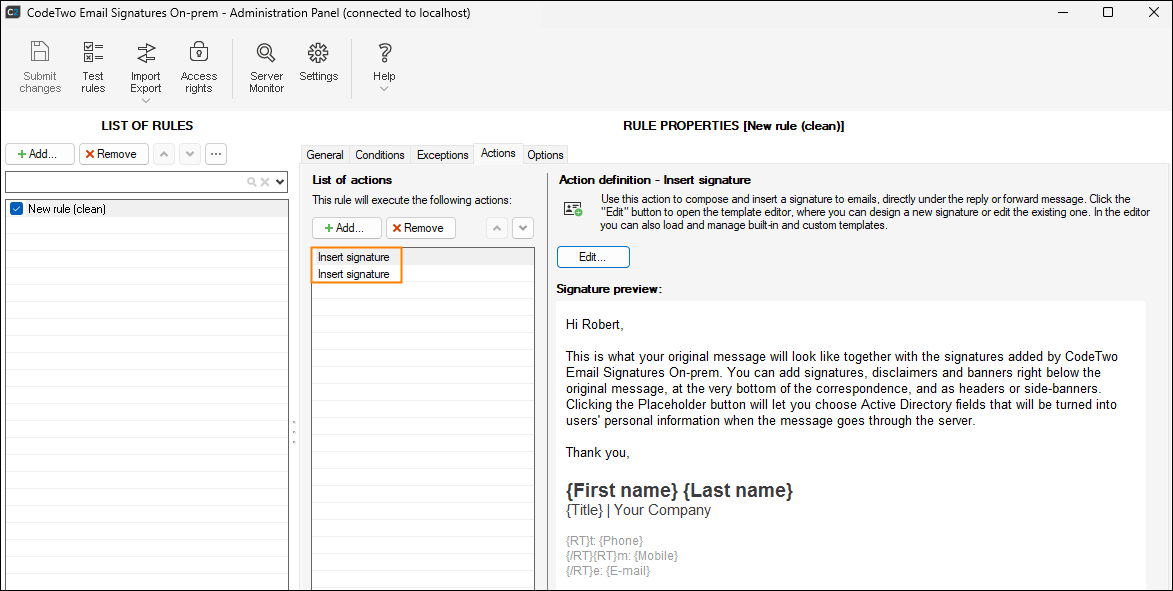
Task: Switch to the Conditions tab
Action: pos(380,155)
